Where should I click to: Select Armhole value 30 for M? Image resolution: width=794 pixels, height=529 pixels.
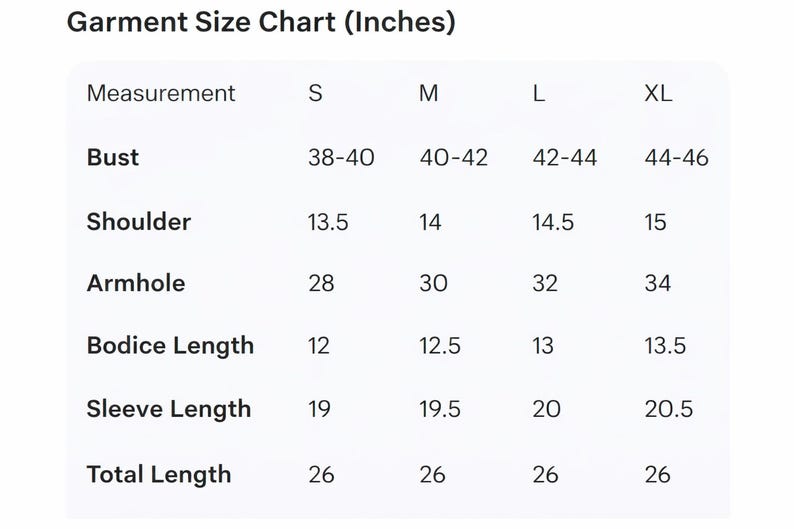click(x=433, y=283)
